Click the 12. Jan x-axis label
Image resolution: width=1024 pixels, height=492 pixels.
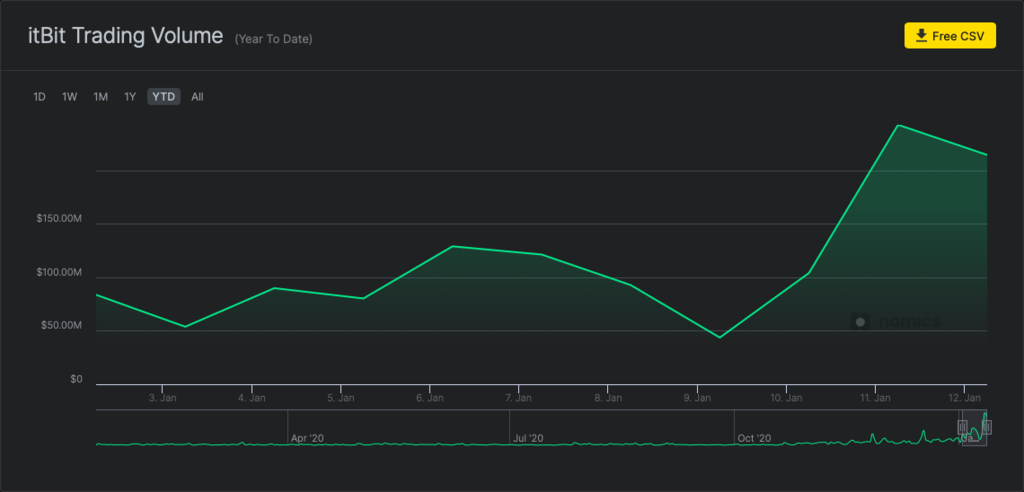click(964, 398)
